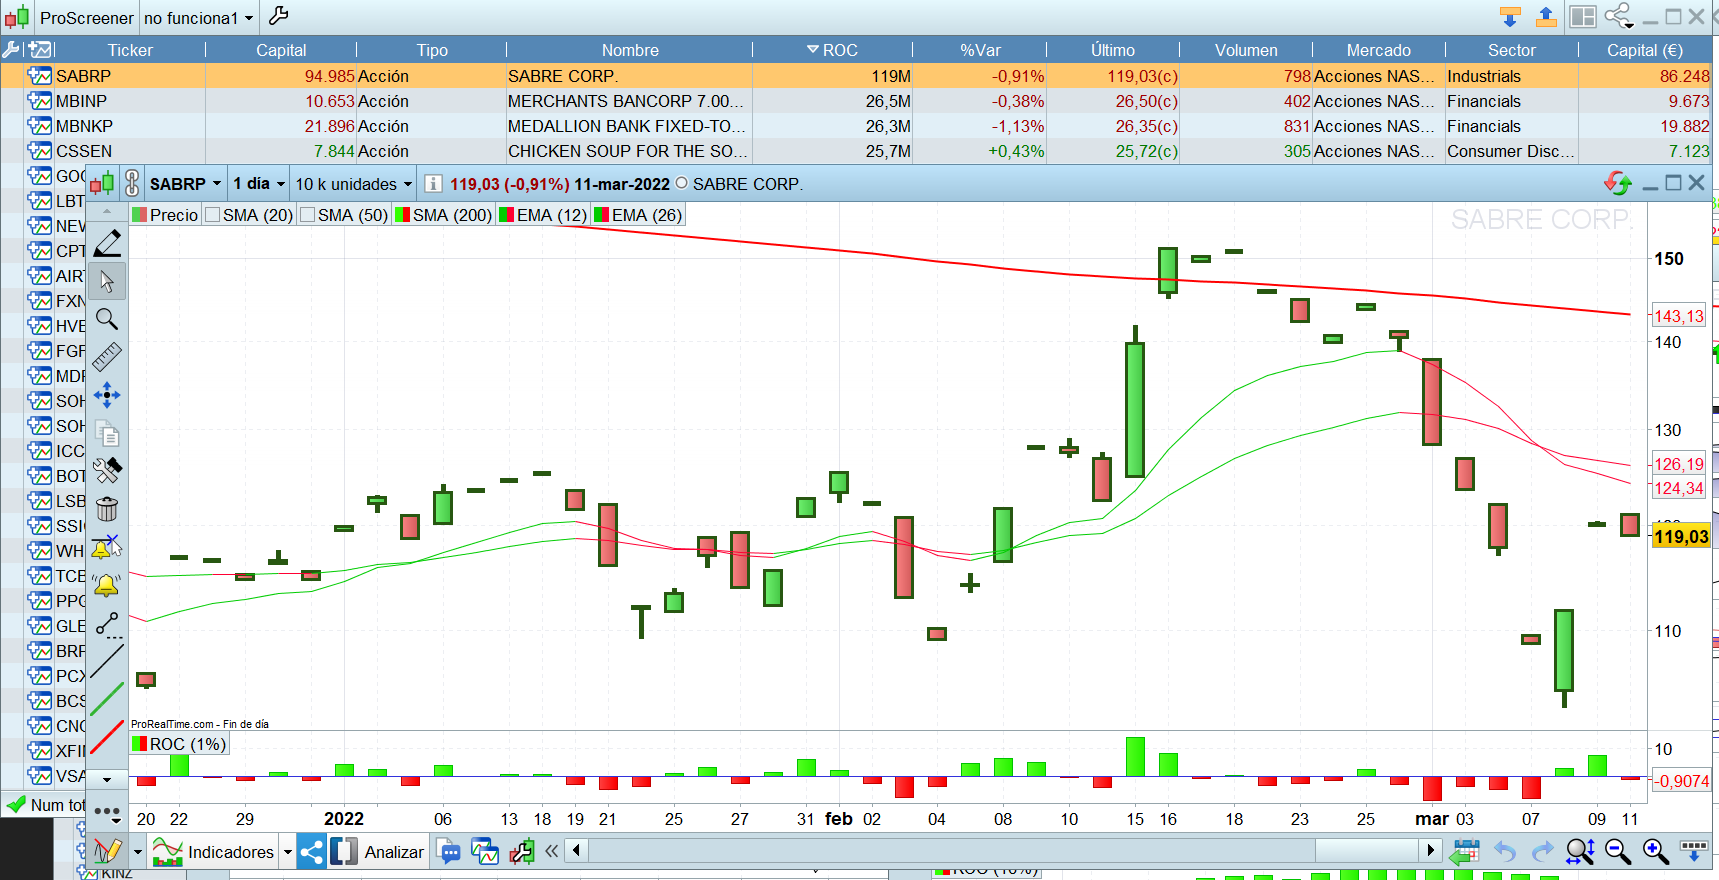Screen dimensions: 1719x880
Task: Select the magnifying glass zoom tool
Action: [x=107, y=319]
